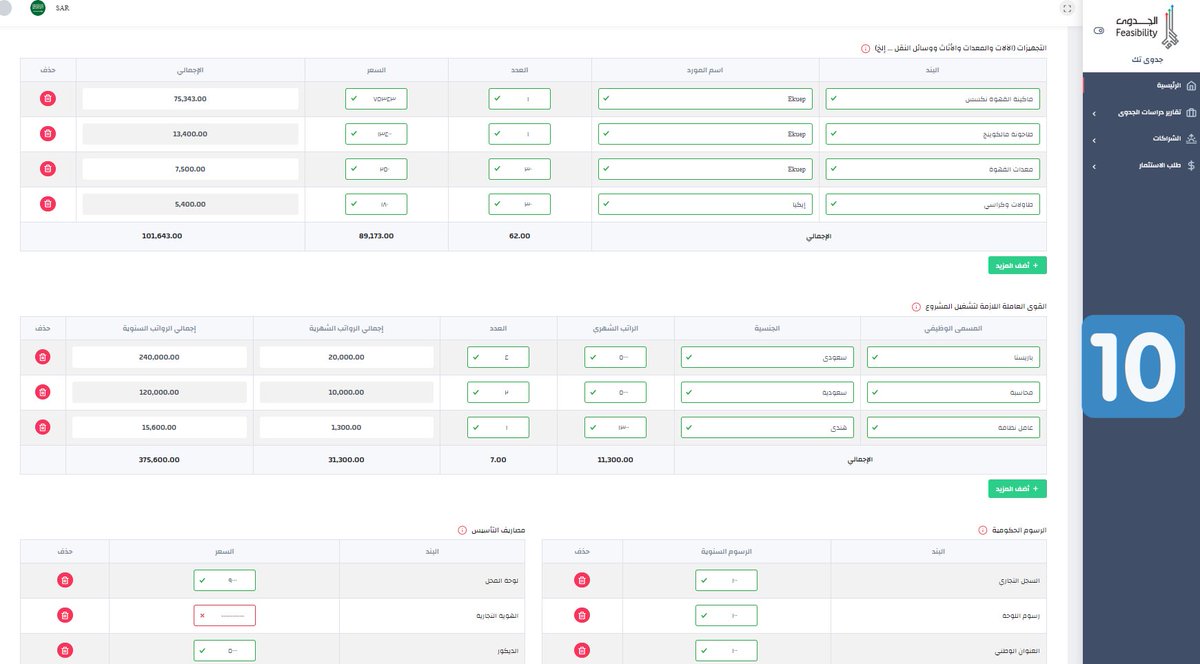
Task: Edit السجل التجاري annual fee field
Action: (726, 580)
